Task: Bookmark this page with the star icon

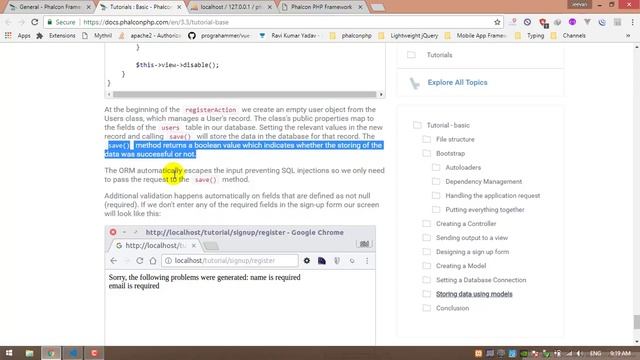Action: click(x=497, y=22)
